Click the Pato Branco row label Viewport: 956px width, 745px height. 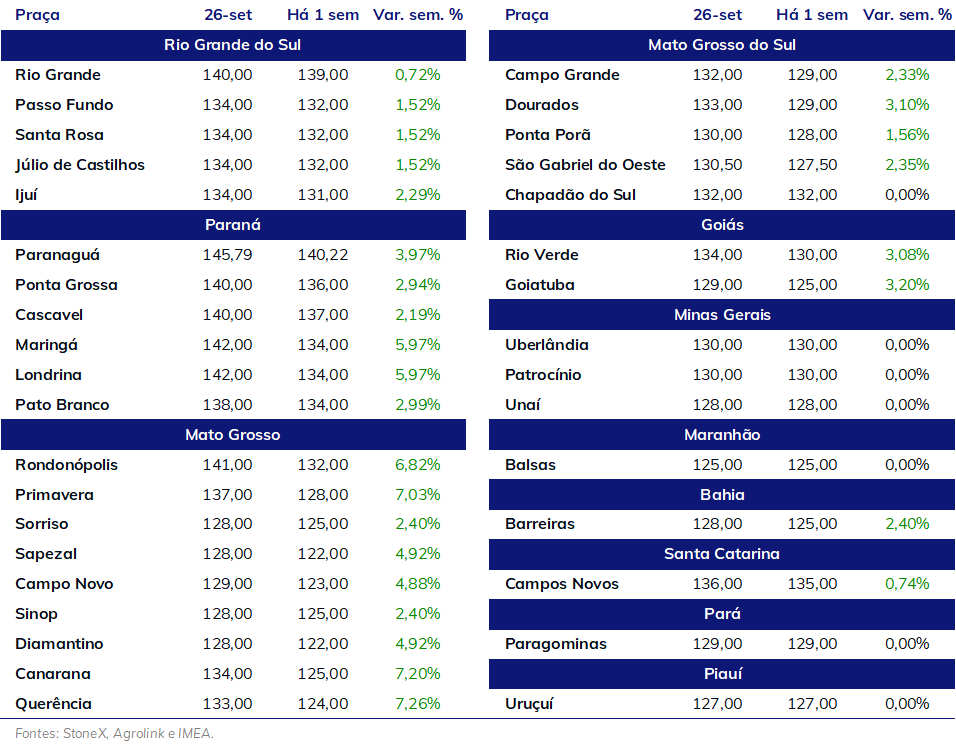[x=62, y=405]
